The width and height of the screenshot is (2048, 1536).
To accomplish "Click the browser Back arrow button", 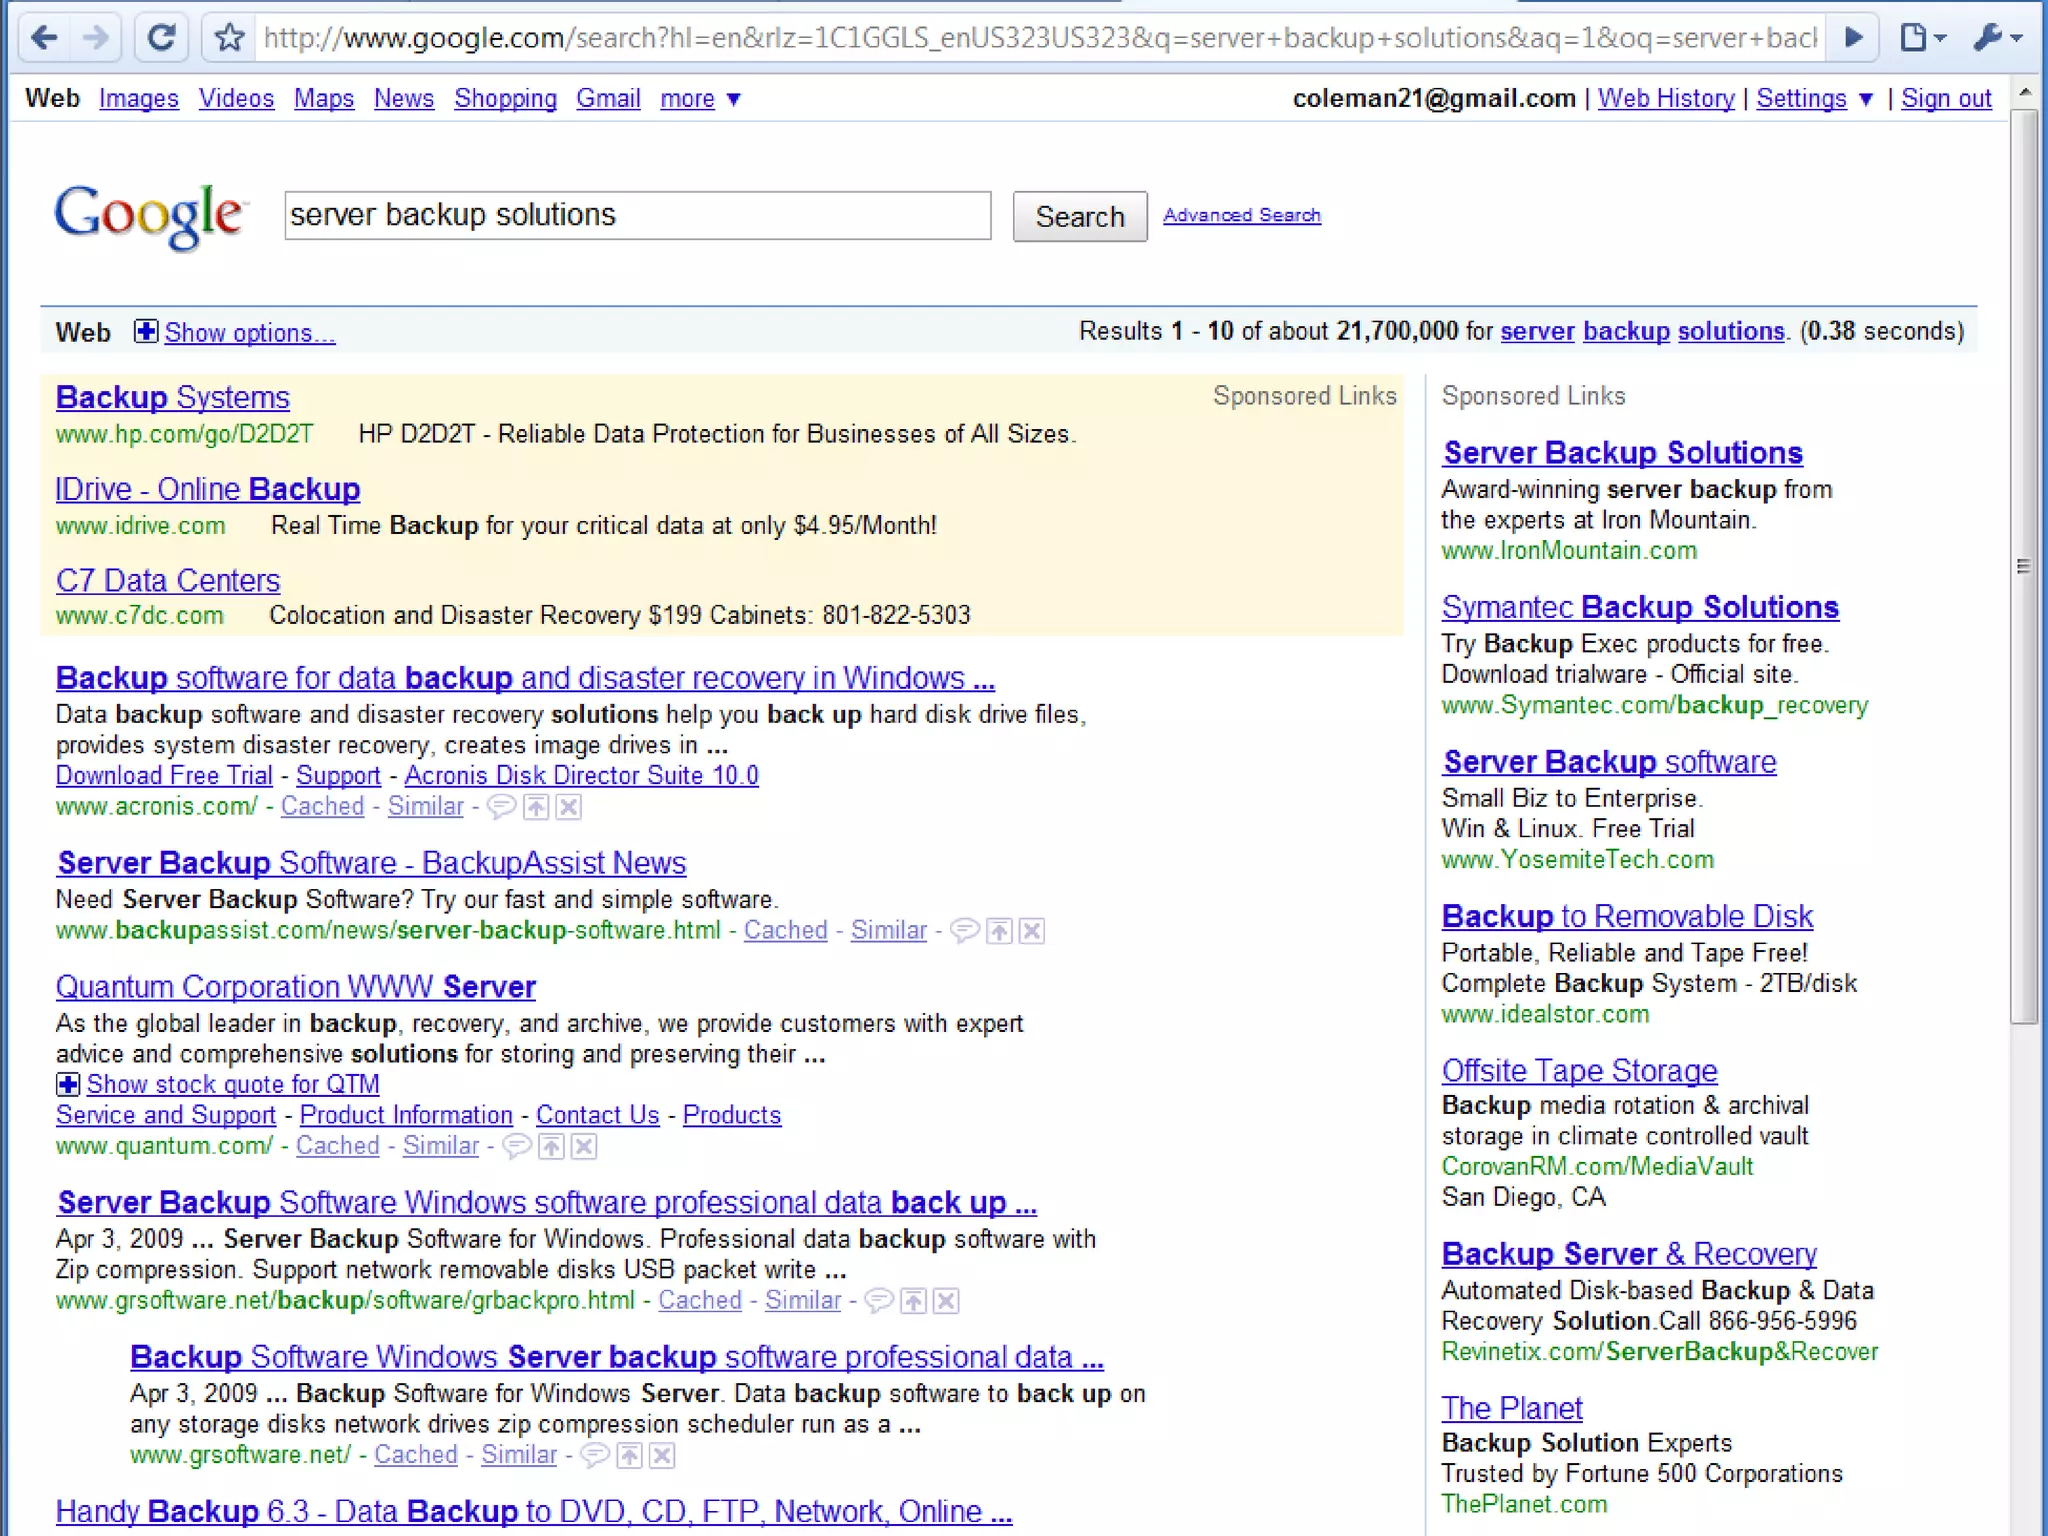I will tap(44, 38).
